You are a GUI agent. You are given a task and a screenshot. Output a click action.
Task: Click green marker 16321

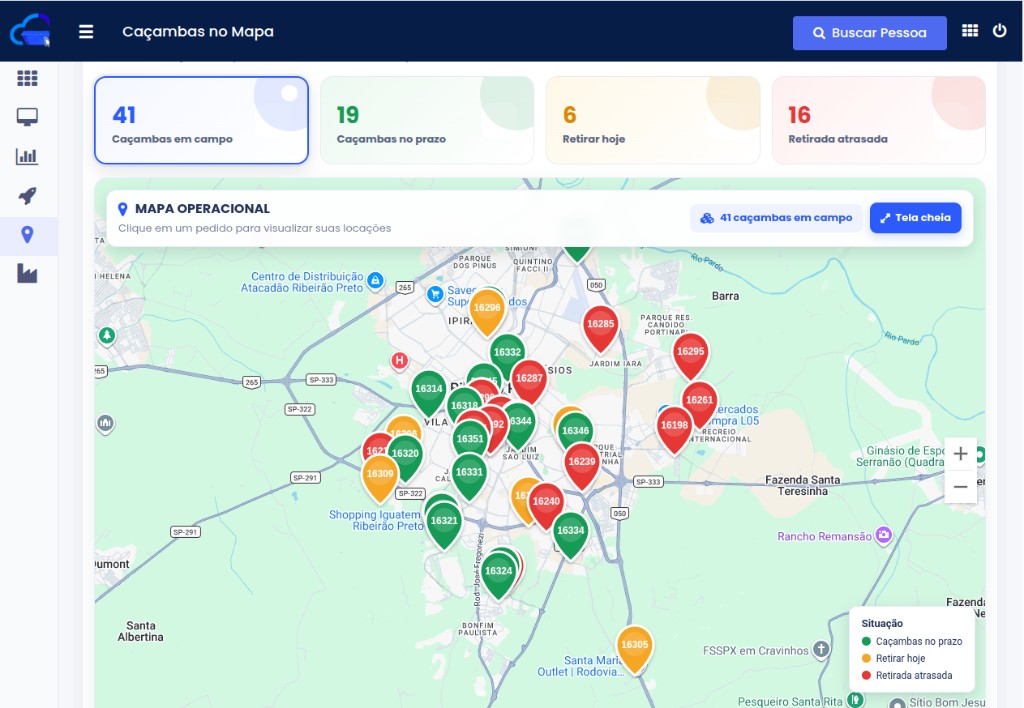(444, 521)
